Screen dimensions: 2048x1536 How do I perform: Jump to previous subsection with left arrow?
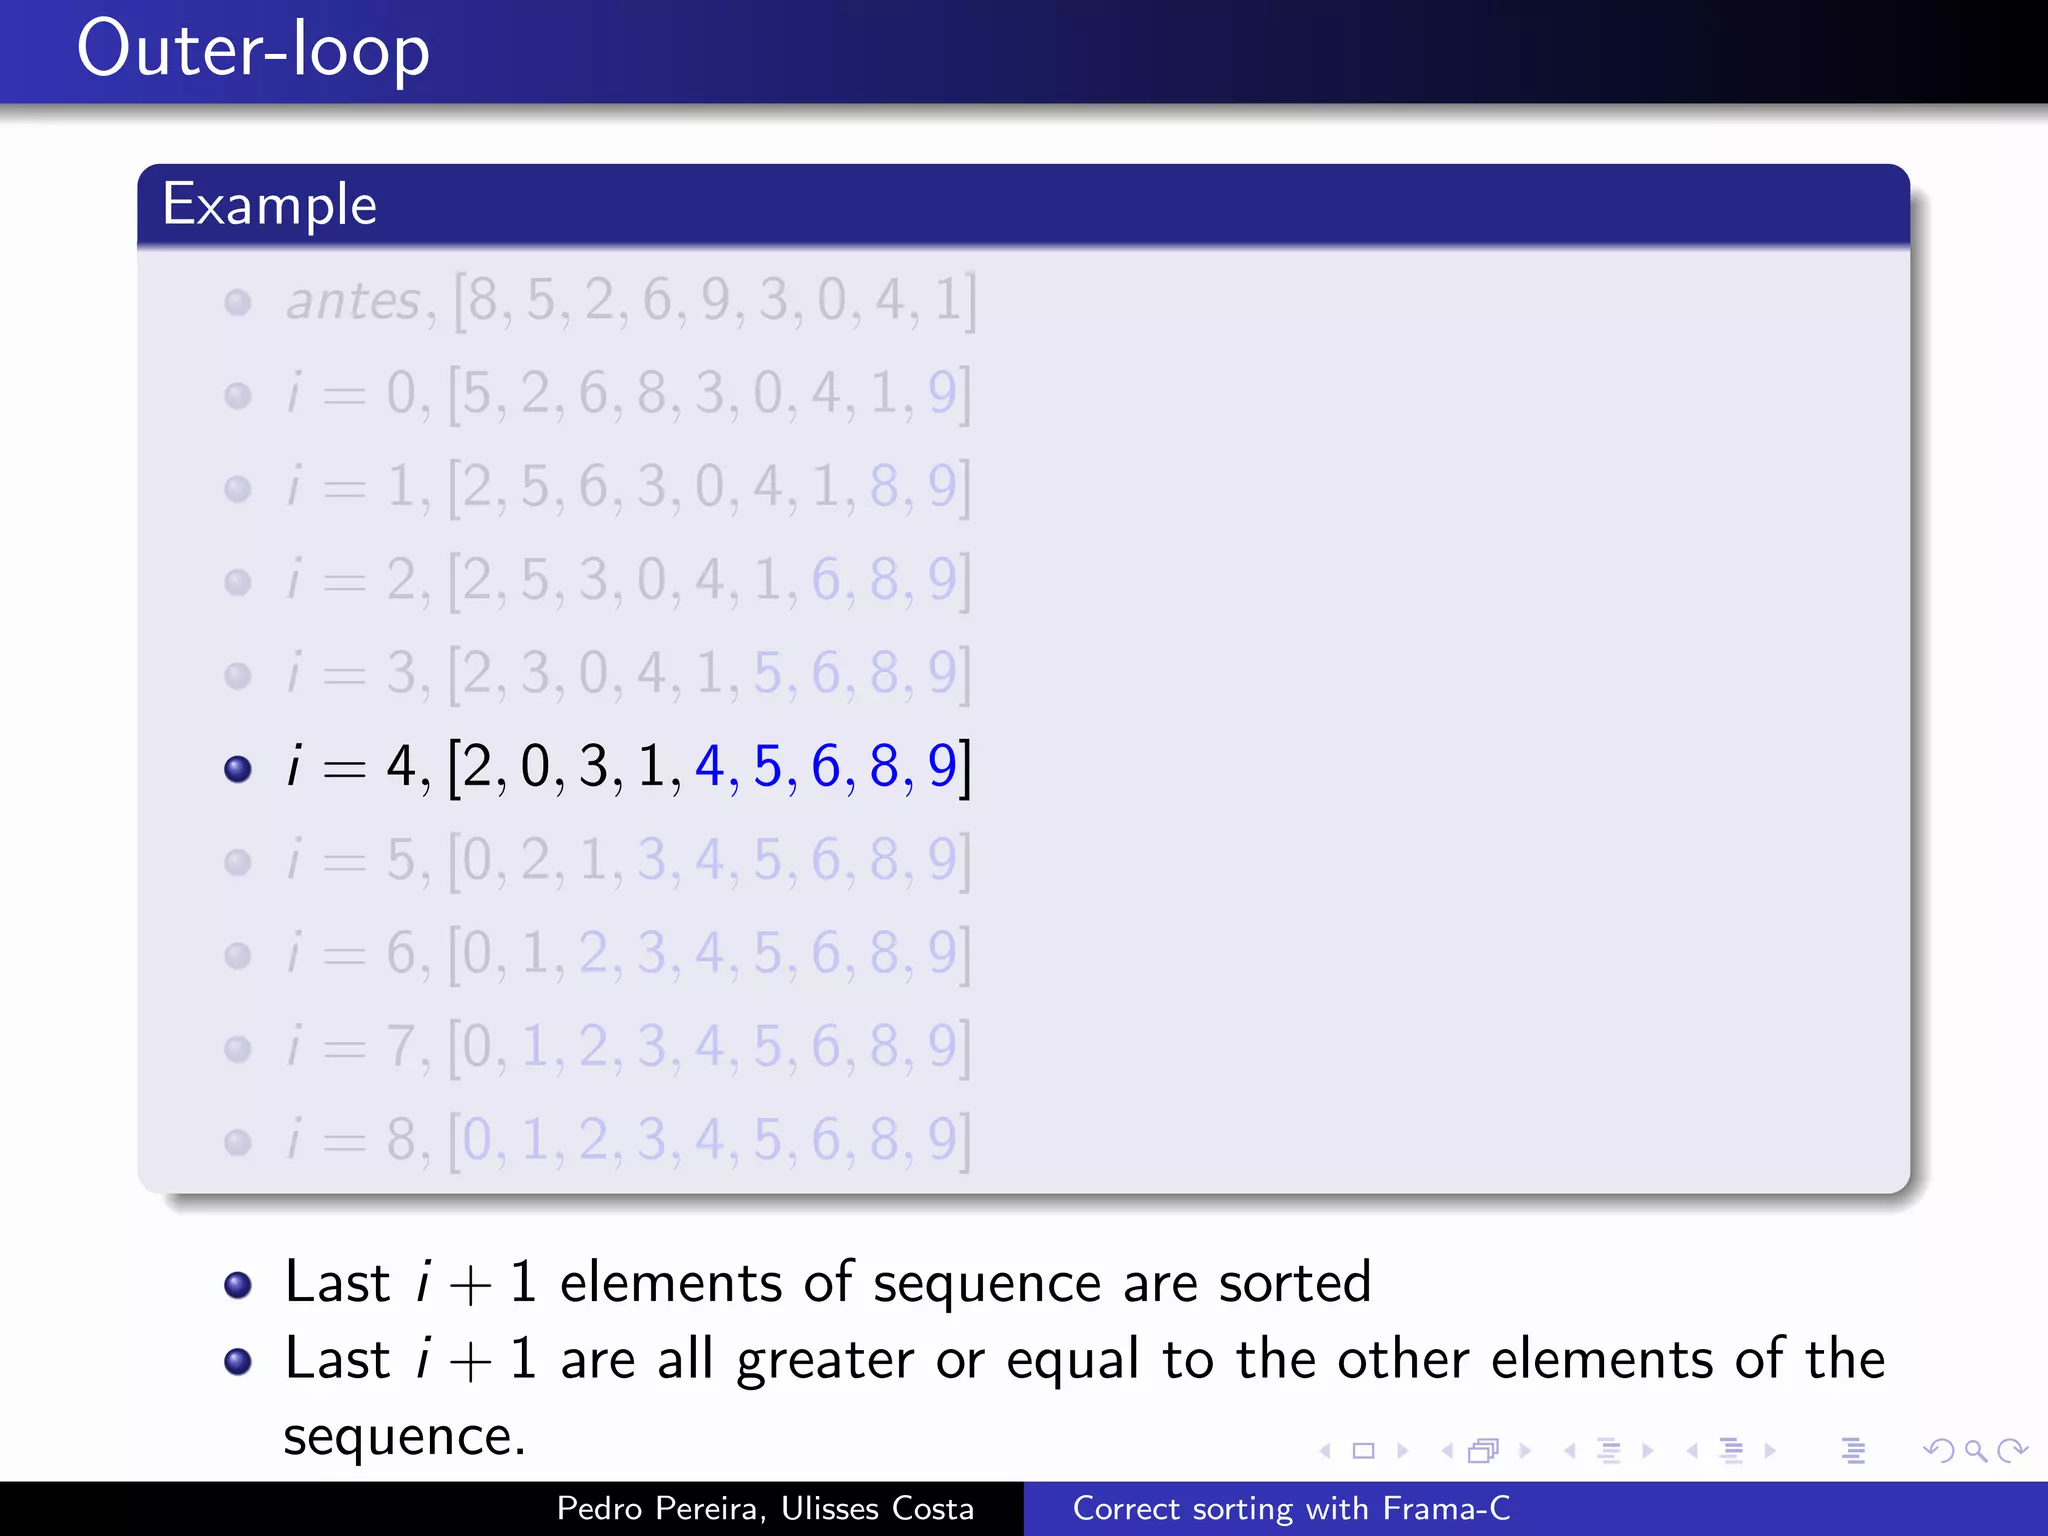click(x=1570, y=1451)
